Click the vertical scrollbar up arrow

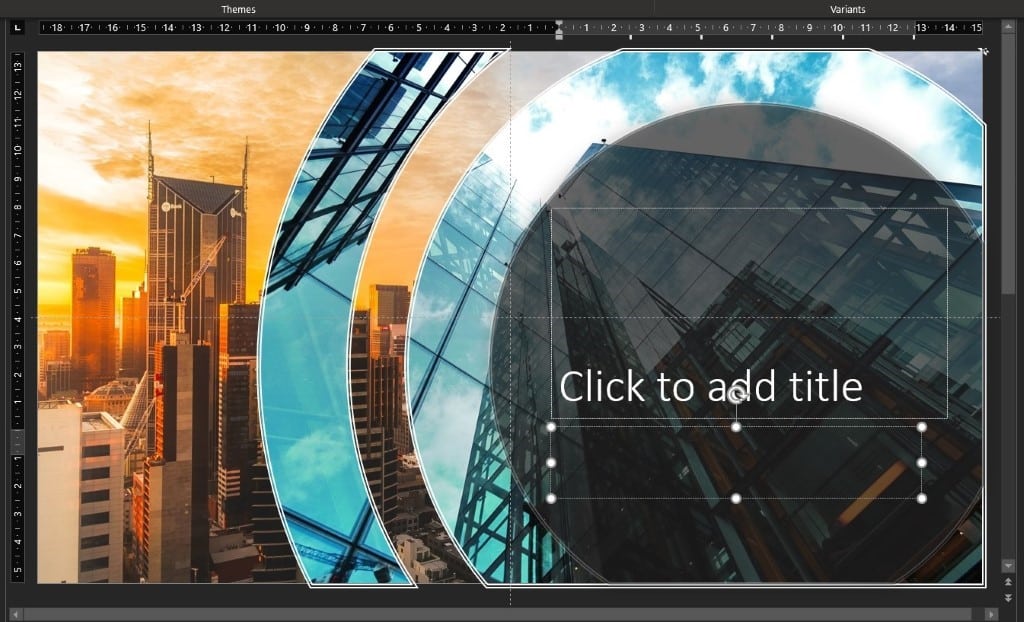1008,27
